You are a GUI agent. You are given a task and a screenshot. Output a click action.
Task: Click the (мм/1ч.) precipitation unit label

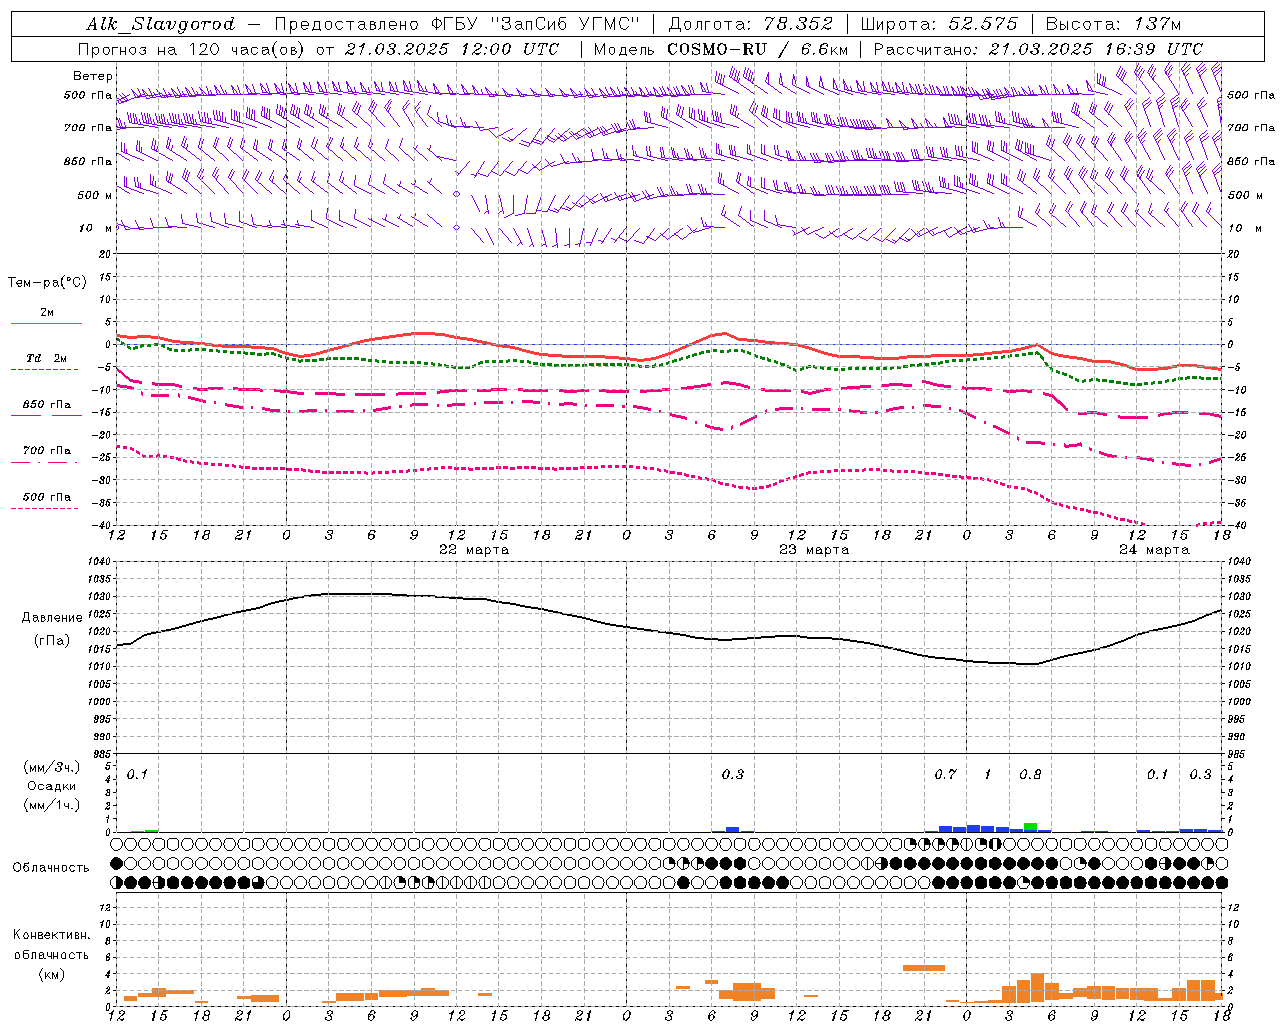point(52,805)
